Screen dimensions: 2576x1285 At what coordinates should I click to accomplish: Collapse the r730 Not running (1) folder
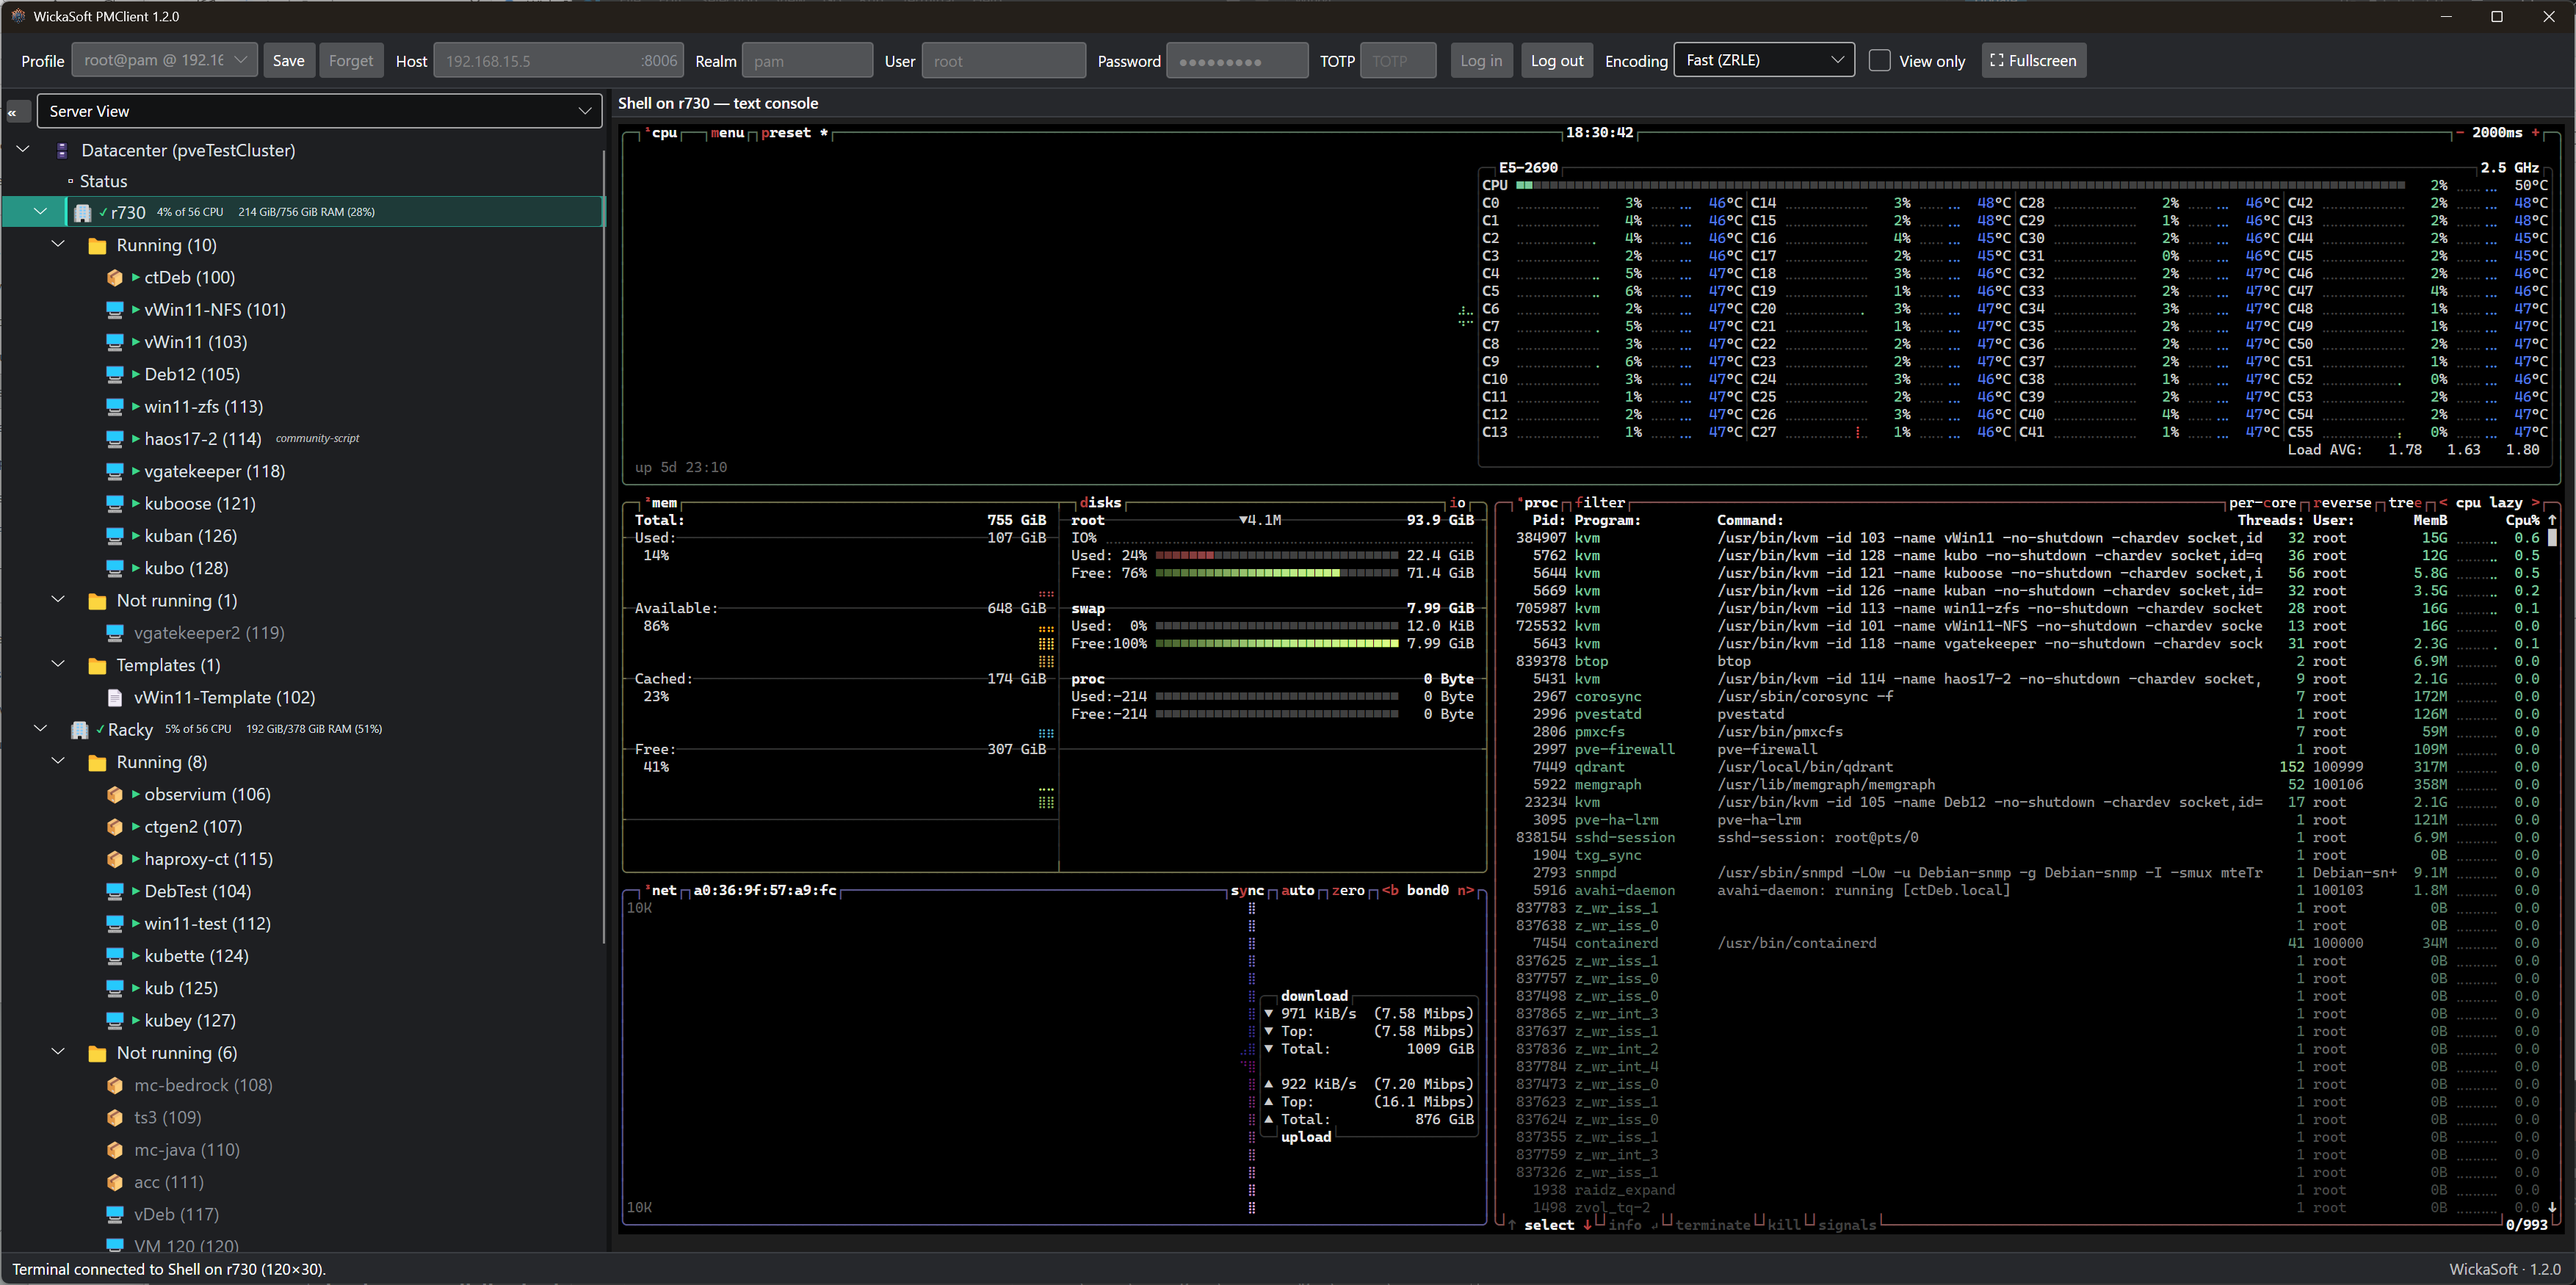coord(59,600)
